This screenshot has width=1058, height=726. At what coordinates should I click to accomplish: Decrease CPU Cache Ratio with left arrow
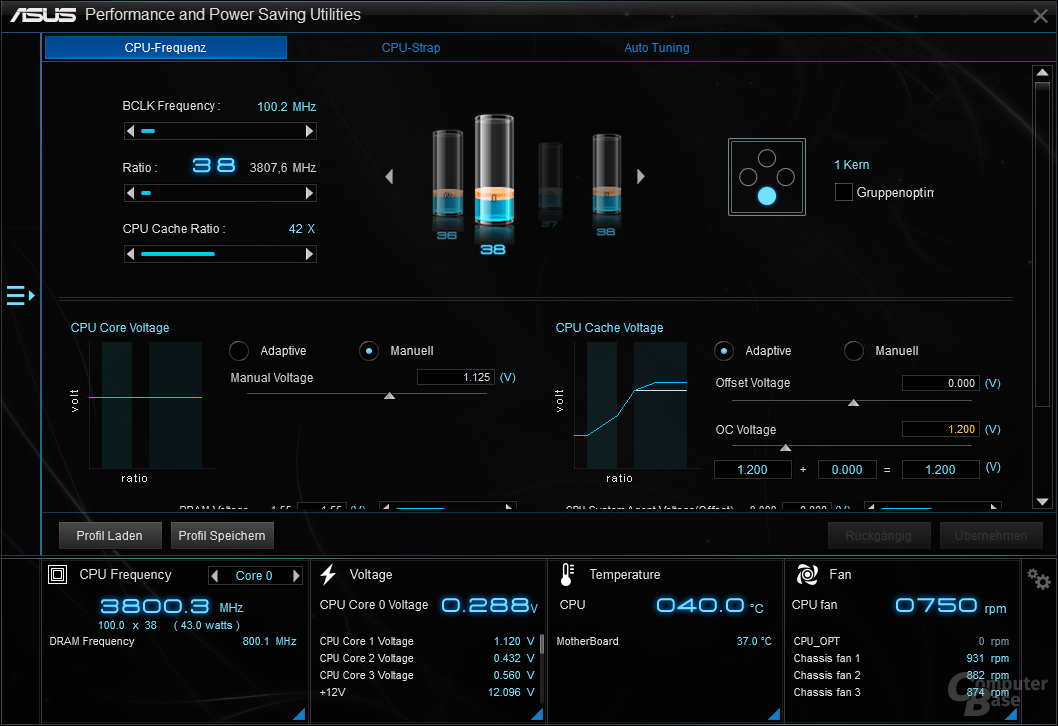tap(130, 254)
